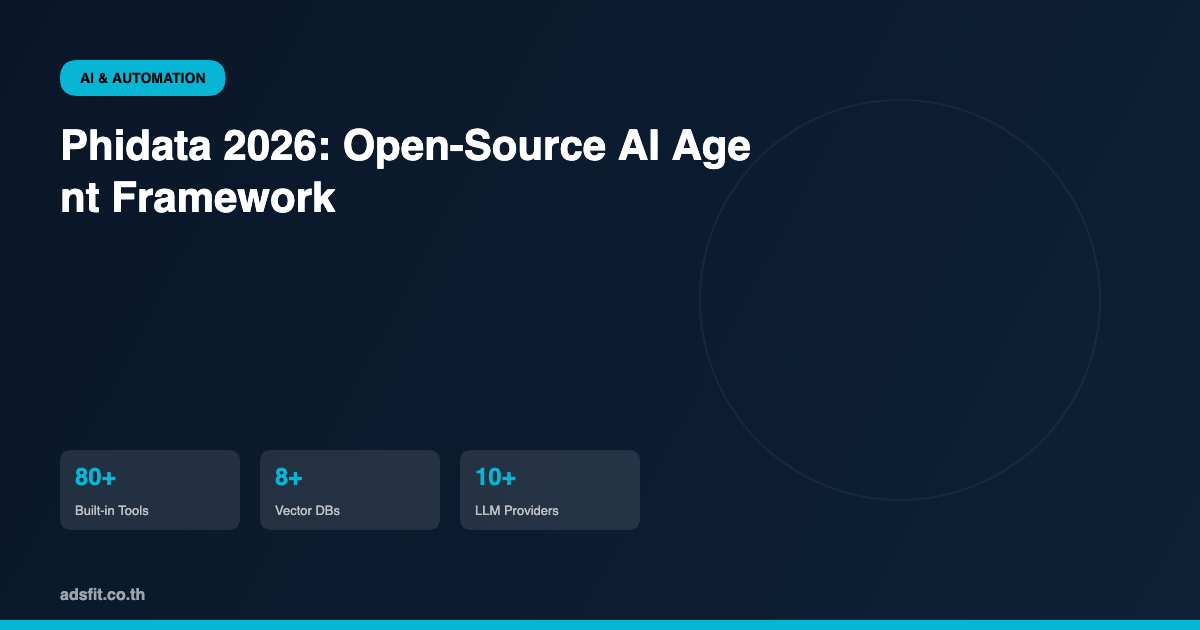Click the "LLM Providers" label
1200x630 pixels.
(x=517, y=511)
